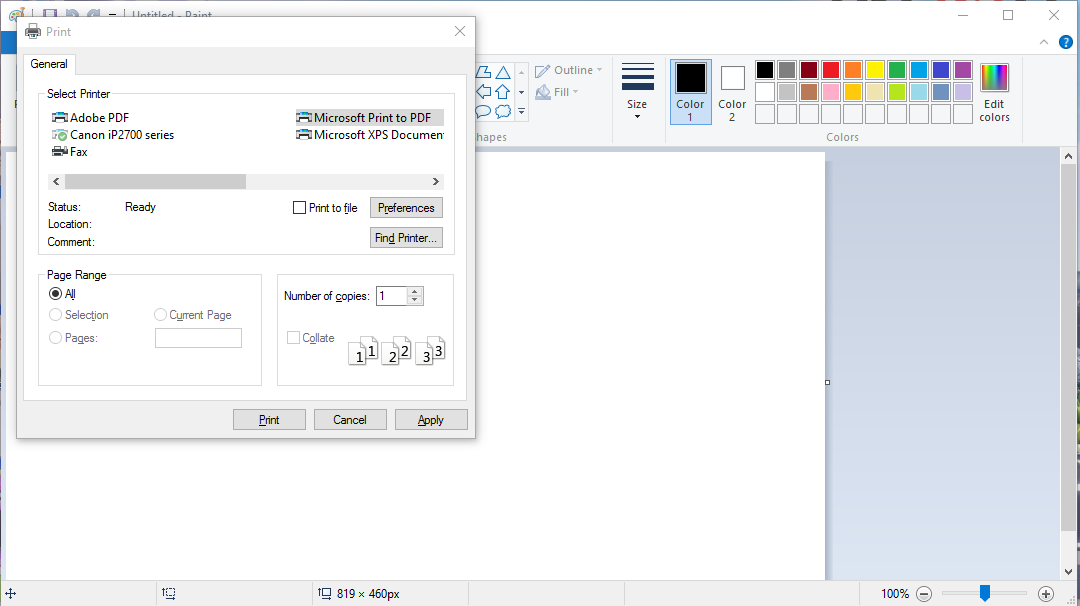Image resolution: width=1080 pixels, height=606 pixels.
Task: Select the Canon iP2700 series printer
Action: [x=114, y=135]
